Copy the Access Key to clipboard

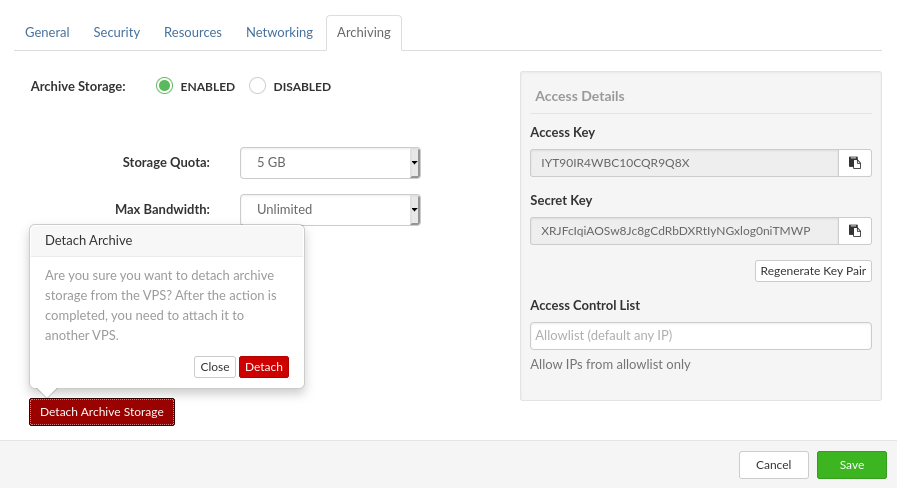855,162
